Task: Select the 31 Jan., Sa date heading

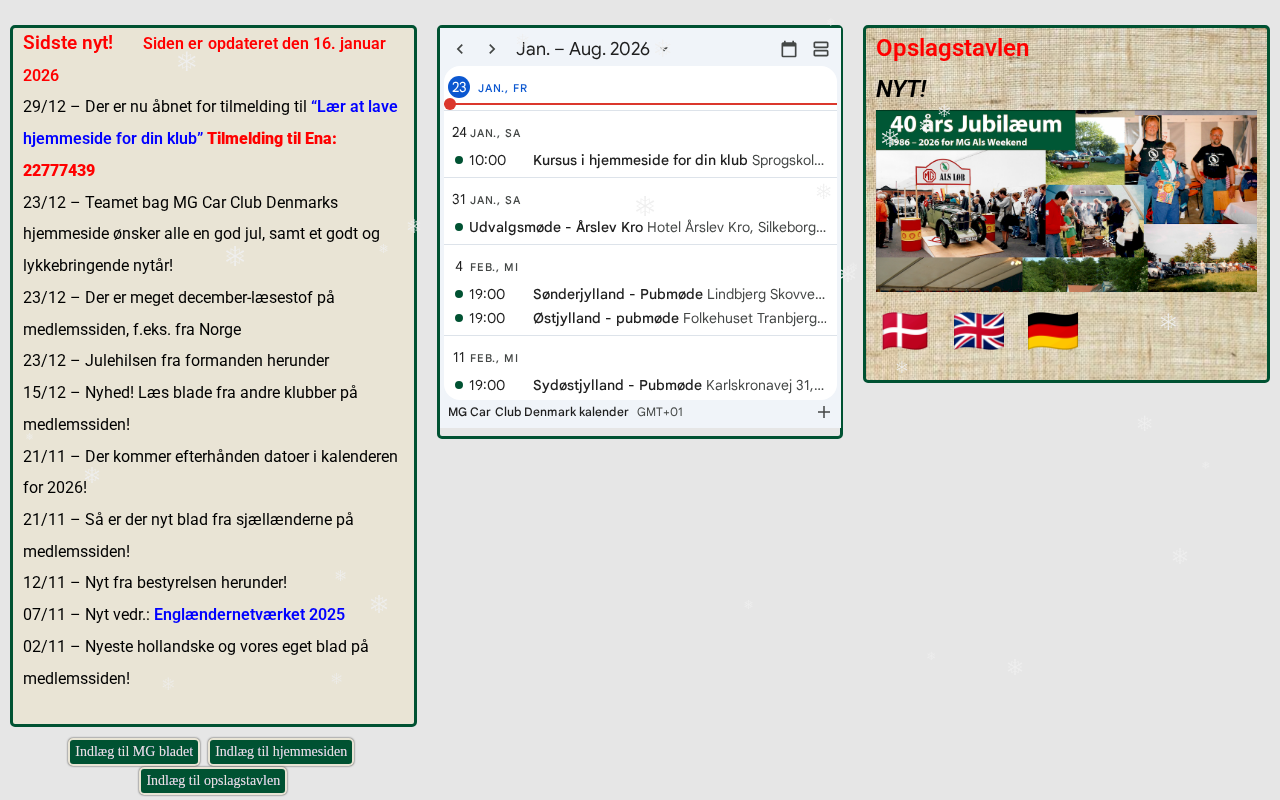Action: (486, 200)
